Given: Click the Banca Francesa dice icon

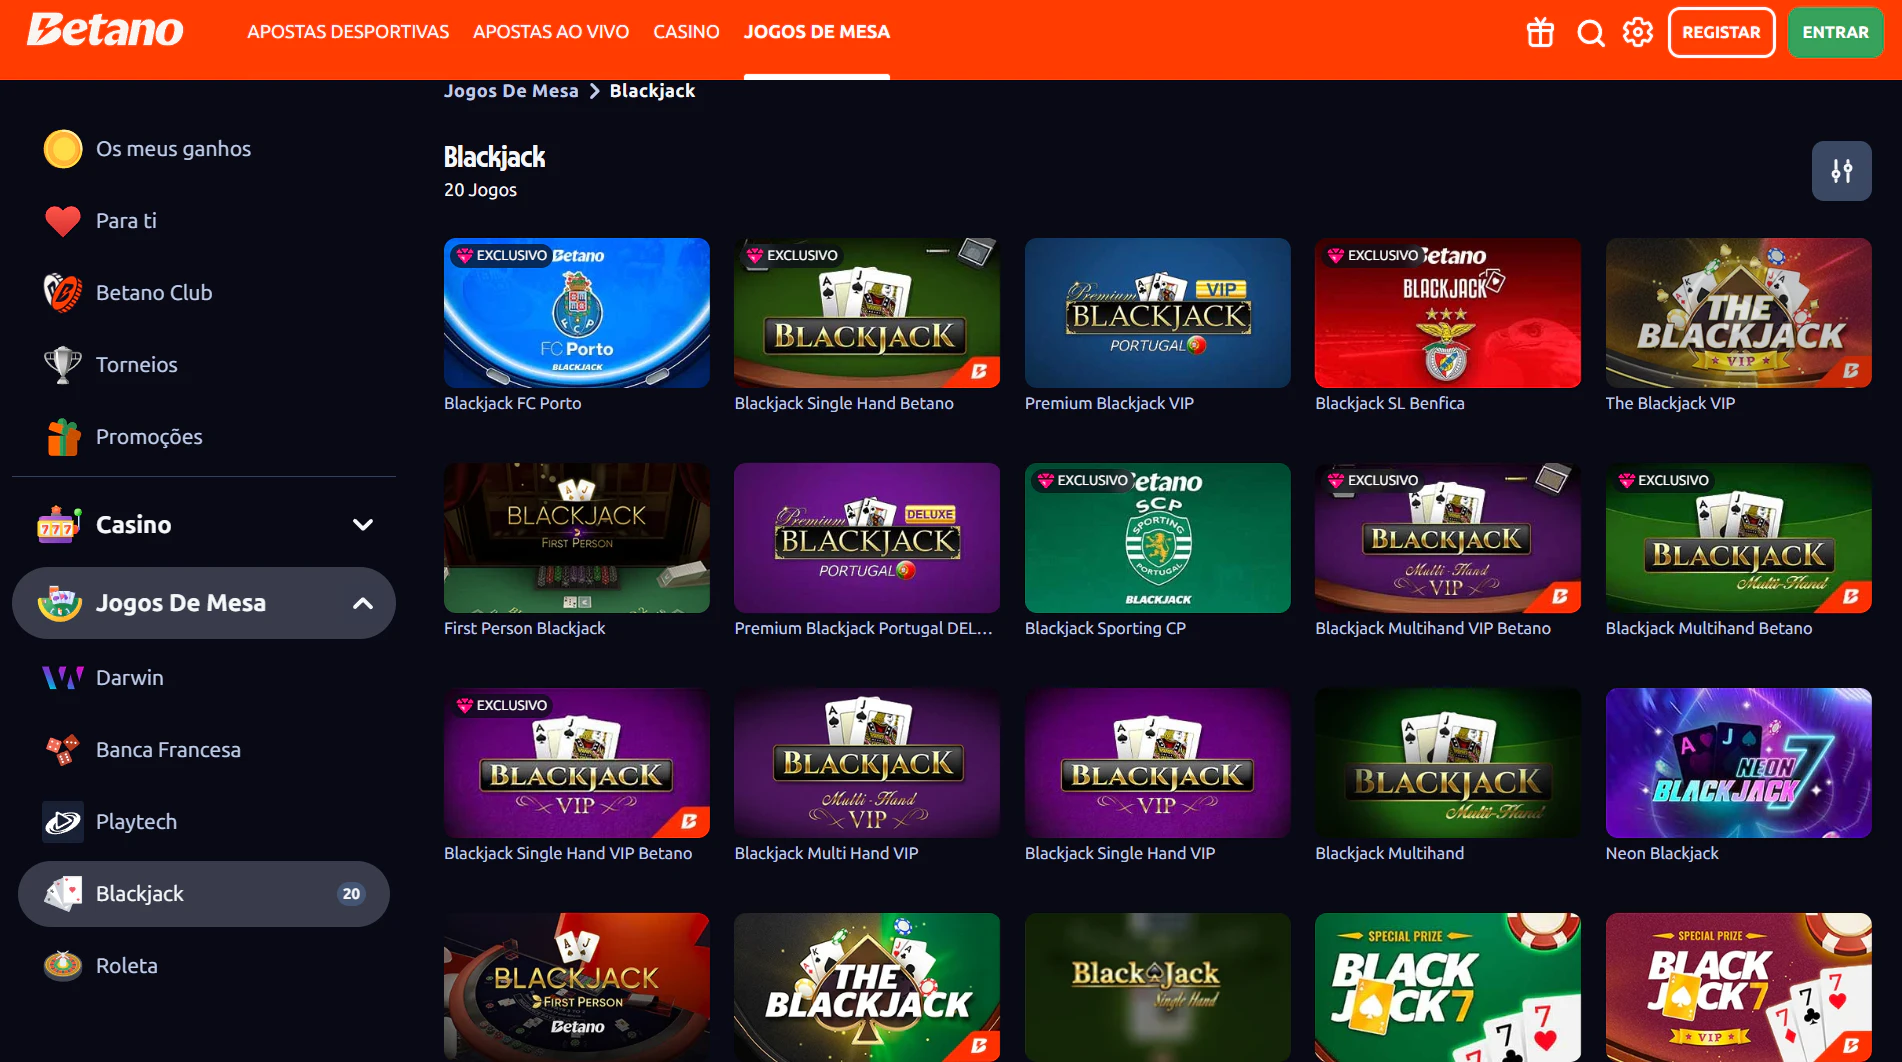Looking at the screenshot, I should (63, 750).
